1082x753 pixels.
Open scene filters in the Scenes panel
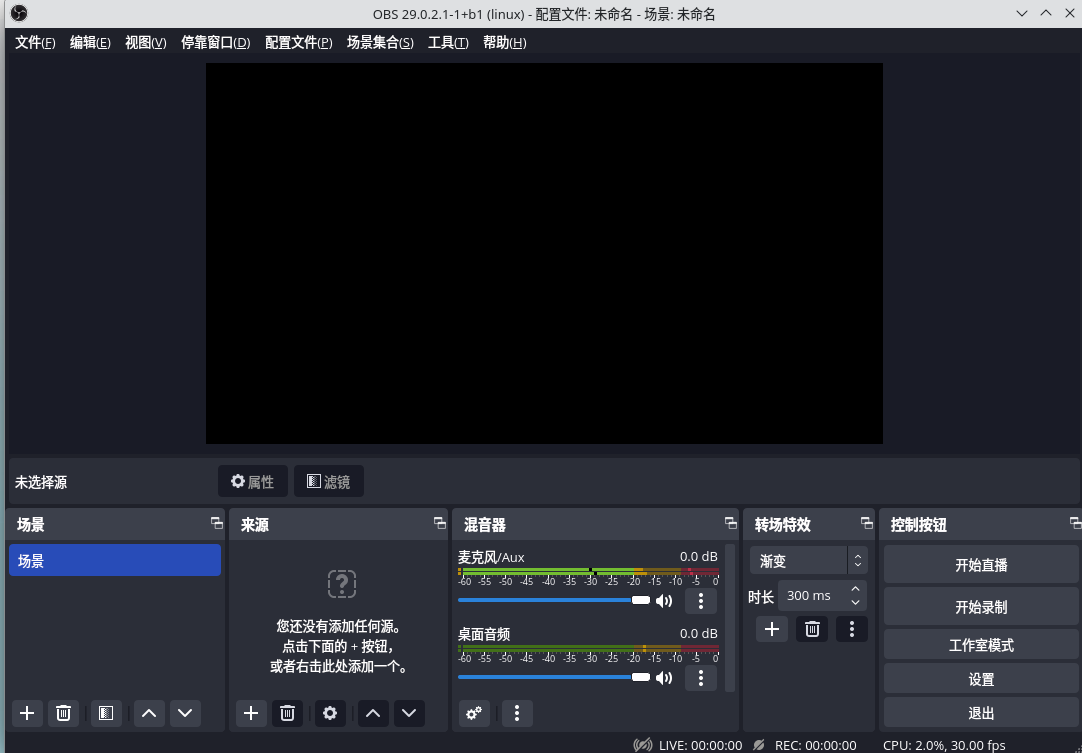click(x=106, y=713)
